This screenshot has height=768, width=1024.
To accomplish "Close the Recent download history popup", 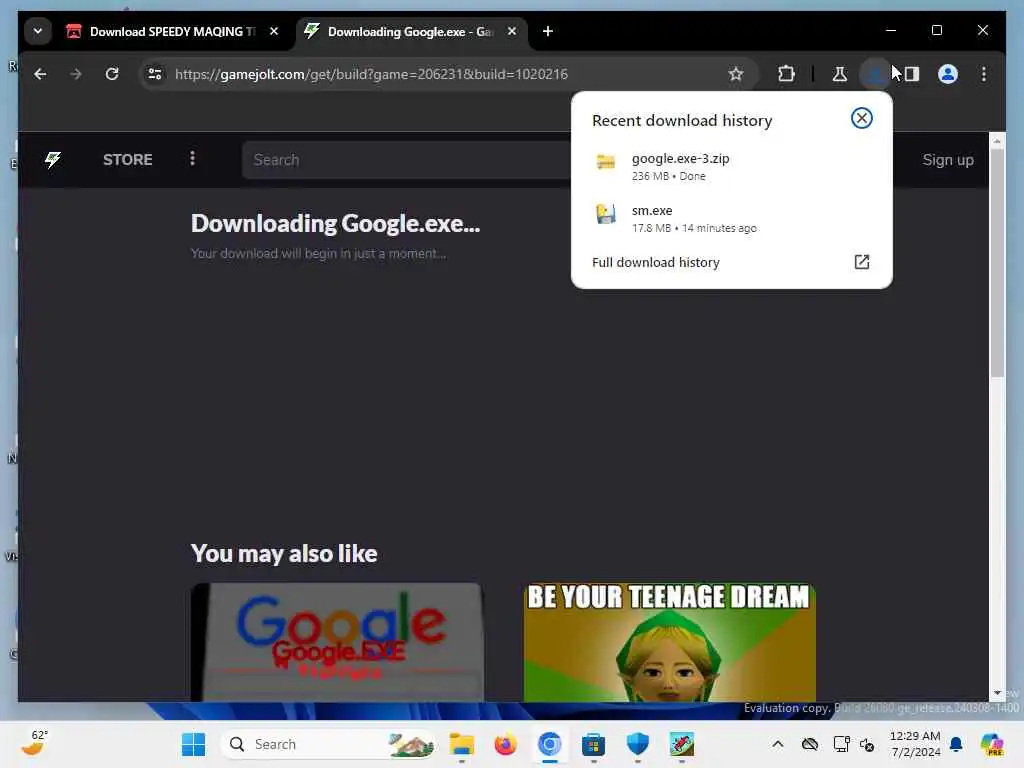I will (861, 118).
